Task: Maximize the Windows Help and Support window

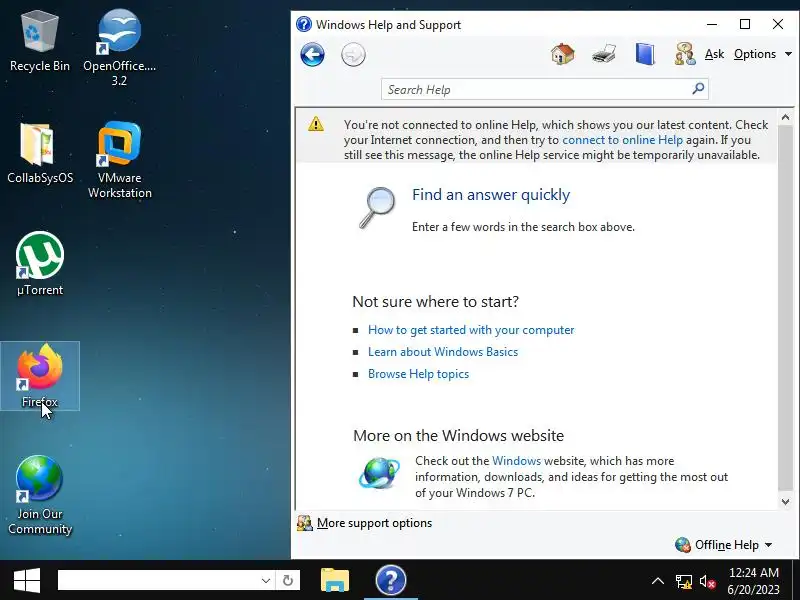Action: pyautogui.click(x=745, y=24)
